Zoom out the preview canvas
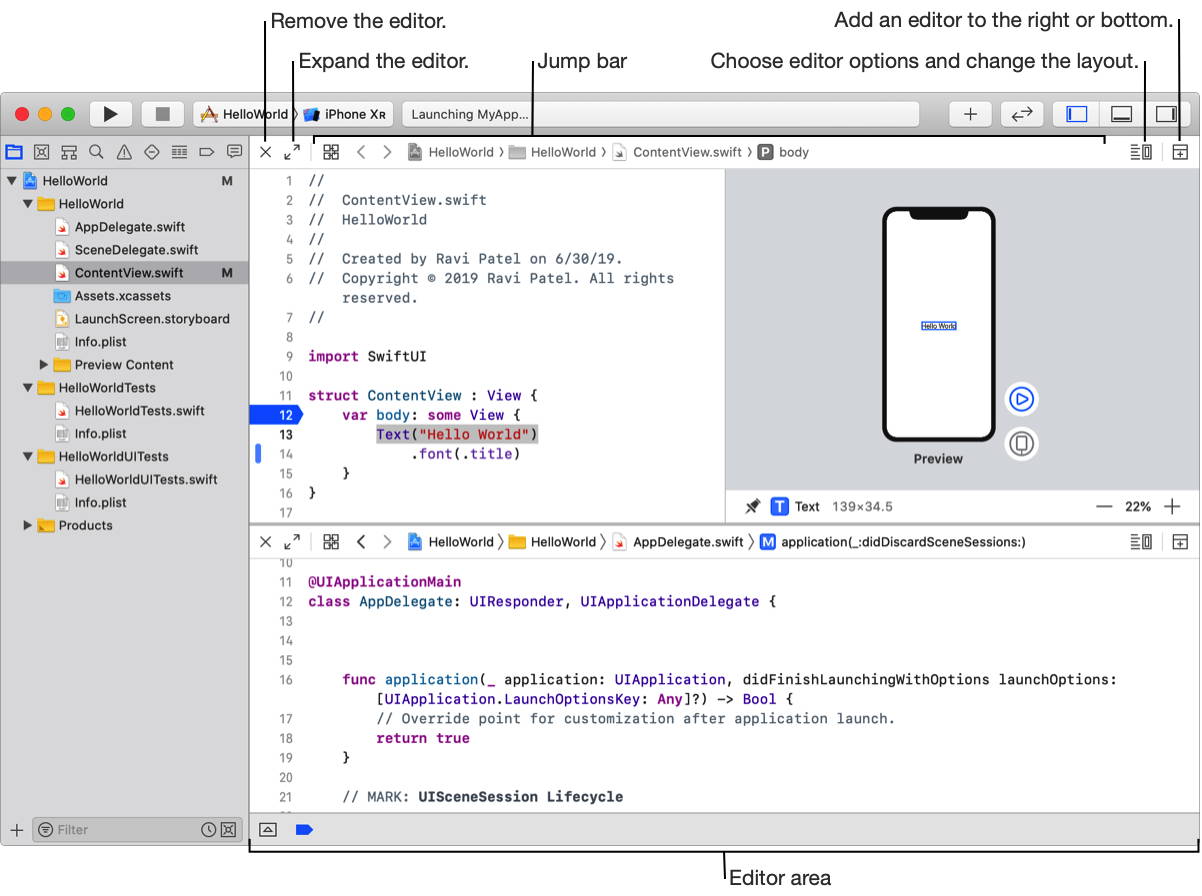The image size is (1202, 896). click(x=1104, y=507)
